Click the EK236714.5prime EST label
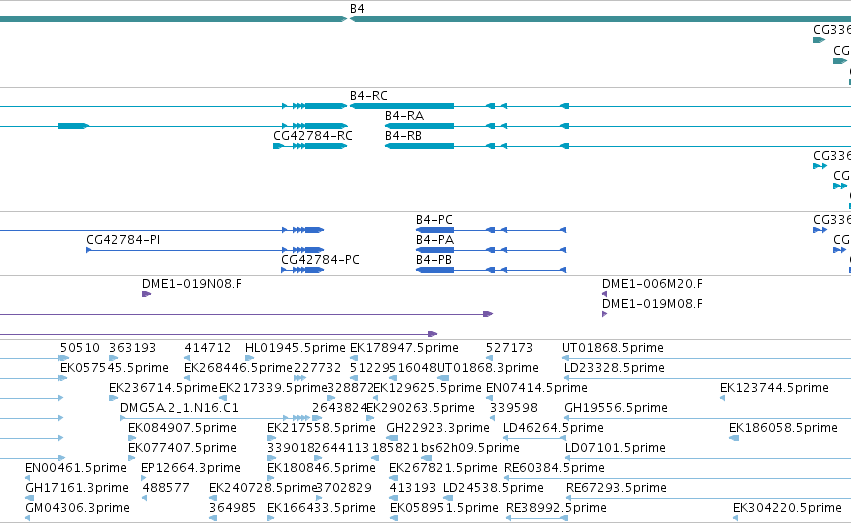The width and height of the screenshot is (851, 523). pyautogui.click(x=163, y=388)
